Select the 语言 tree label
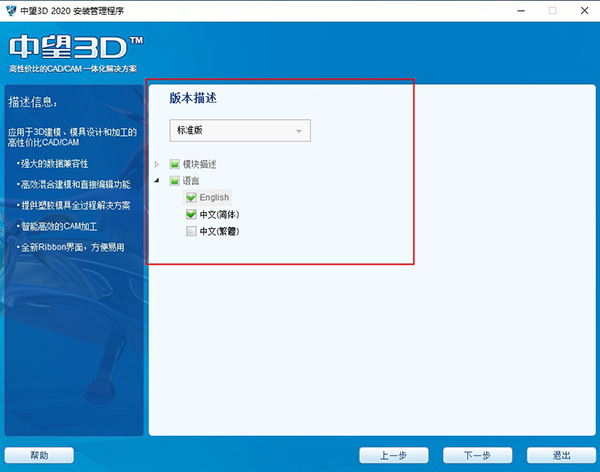The height and width of the screenshot is (472, 600). [x=191, y=181]
